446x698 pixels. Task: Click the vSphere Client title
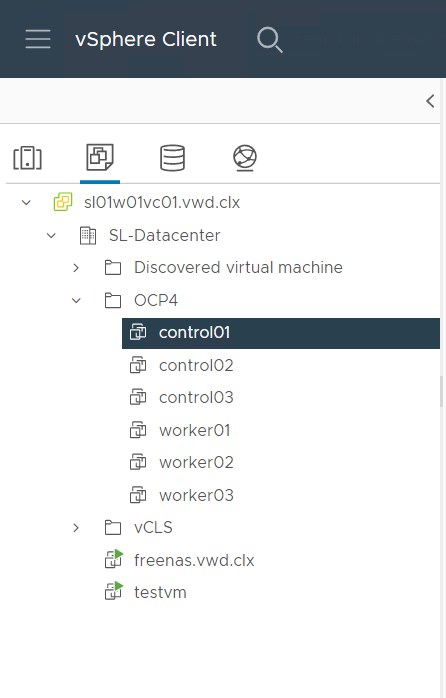[x=146, y=39]
